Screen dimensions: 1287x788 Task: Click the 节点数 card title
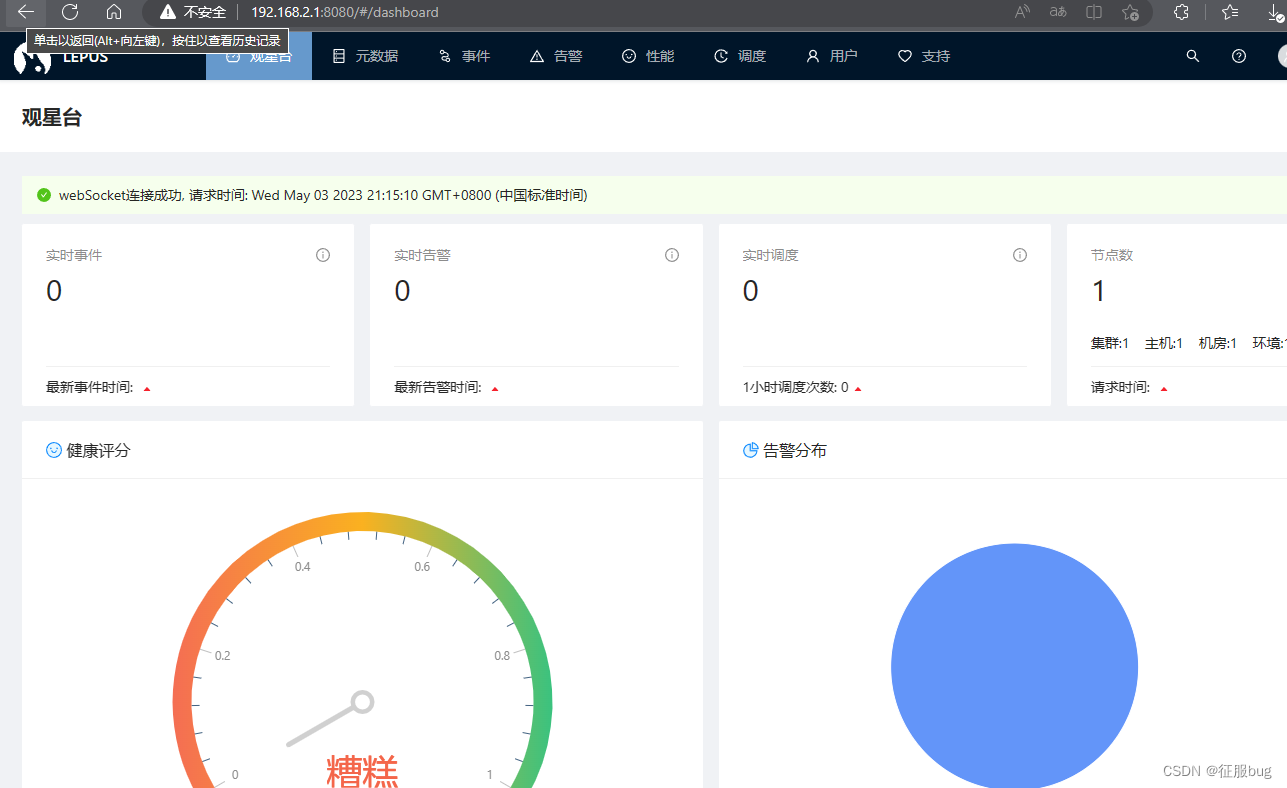(1112, 255)
